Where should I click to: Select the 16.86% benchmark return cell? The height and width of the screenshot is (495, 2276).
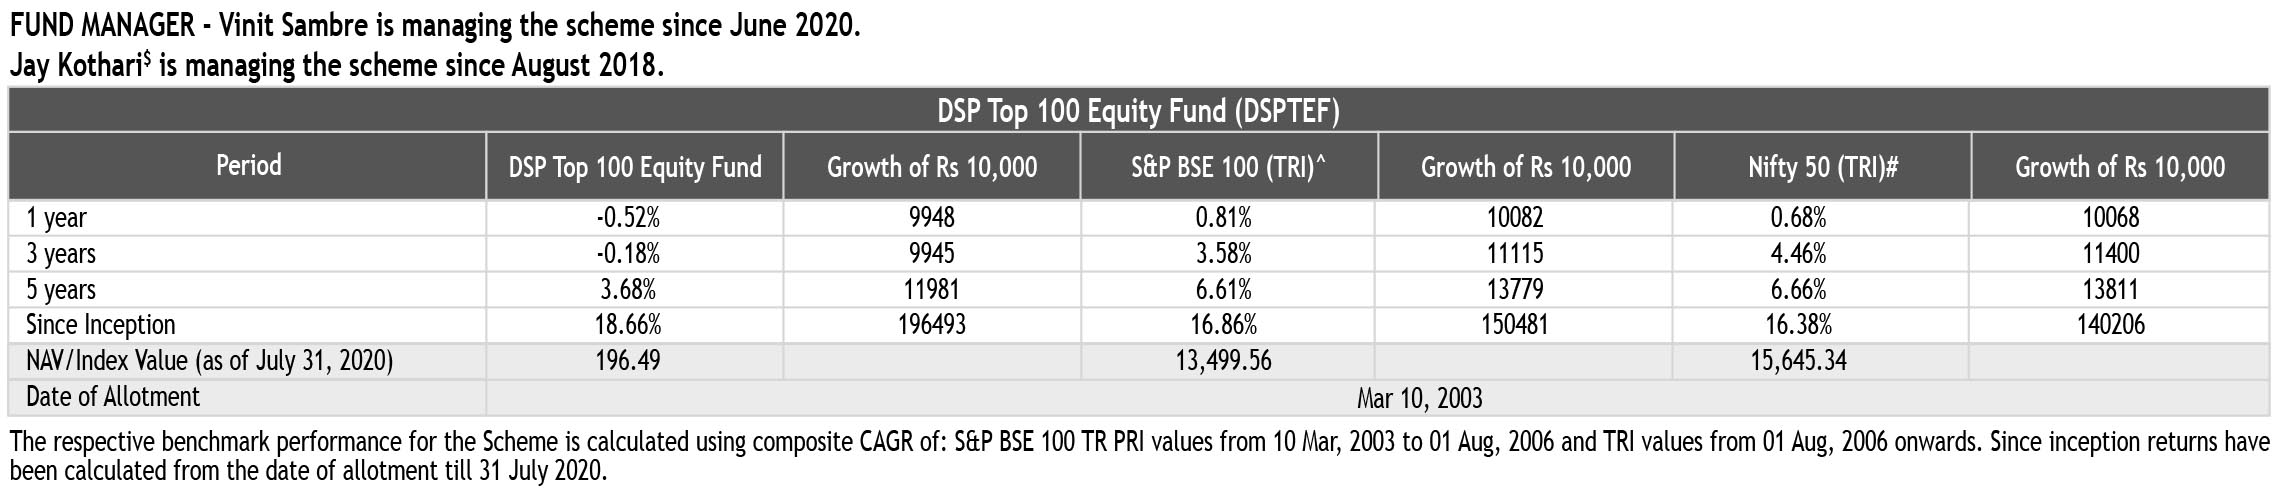click(x=1224, y=325)
